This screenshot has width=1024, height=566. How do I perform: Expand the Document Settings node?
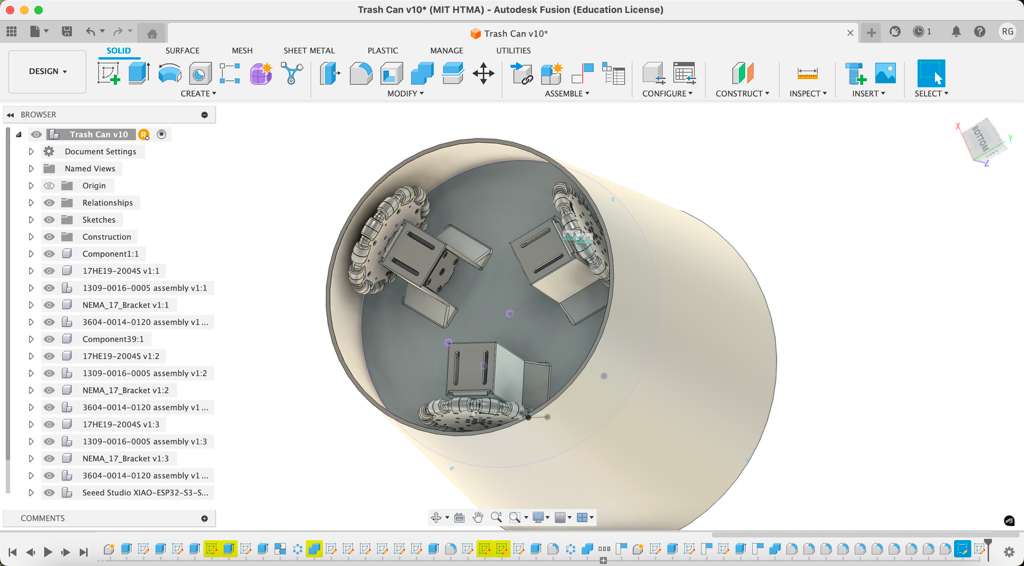(x=31, y=152)
